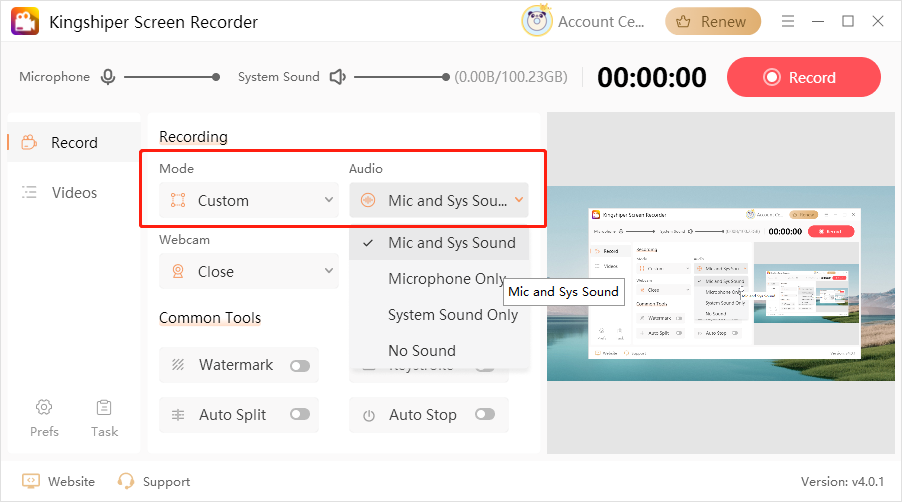Image resolution: width=902 pixels, height=502 pixels.
Task: Click the Renew button
Action: point(713,21)
